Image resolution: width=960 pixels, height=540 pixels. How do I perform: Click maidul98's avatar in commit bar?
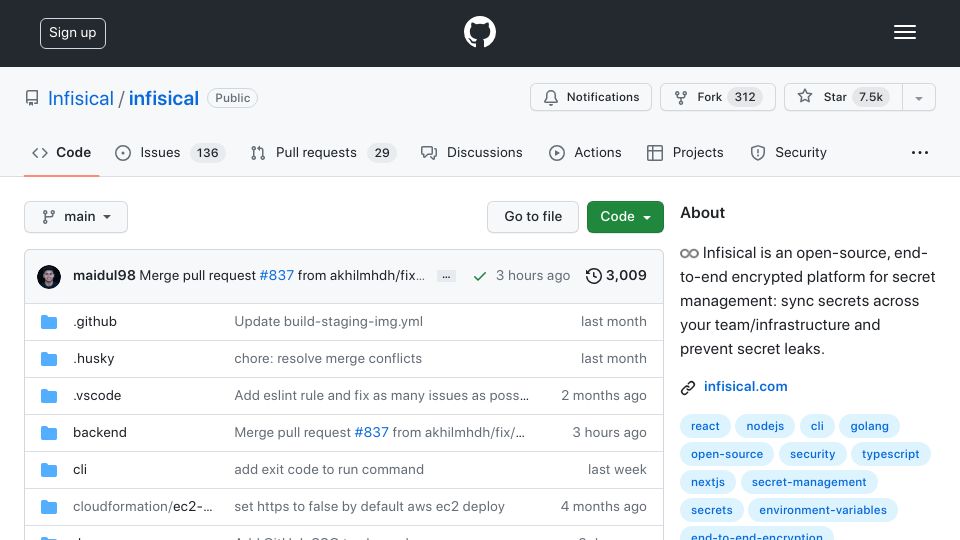click(x=49, y=277)
